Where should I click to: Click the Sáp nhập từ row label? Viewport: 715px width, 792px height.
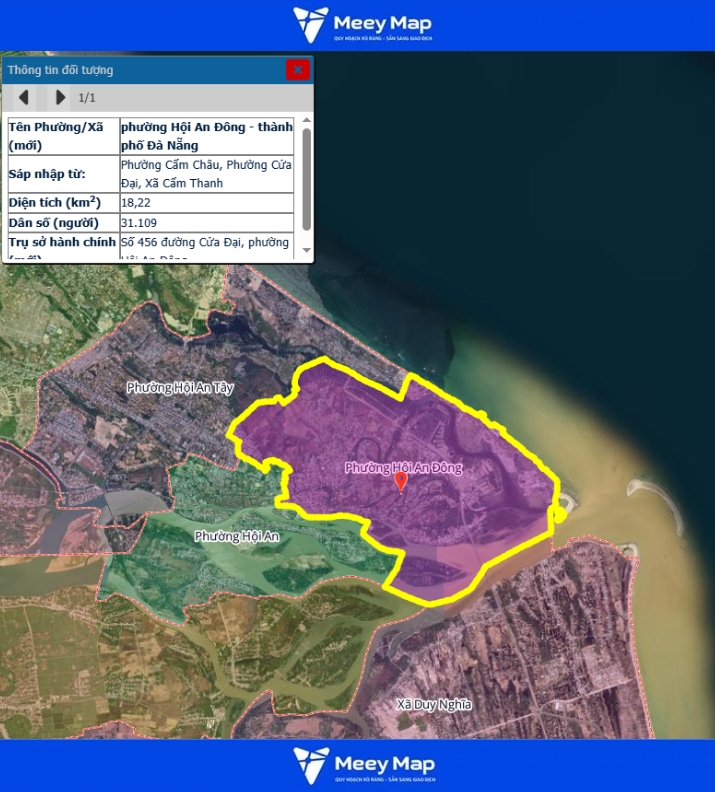click(x=62, y=174)
